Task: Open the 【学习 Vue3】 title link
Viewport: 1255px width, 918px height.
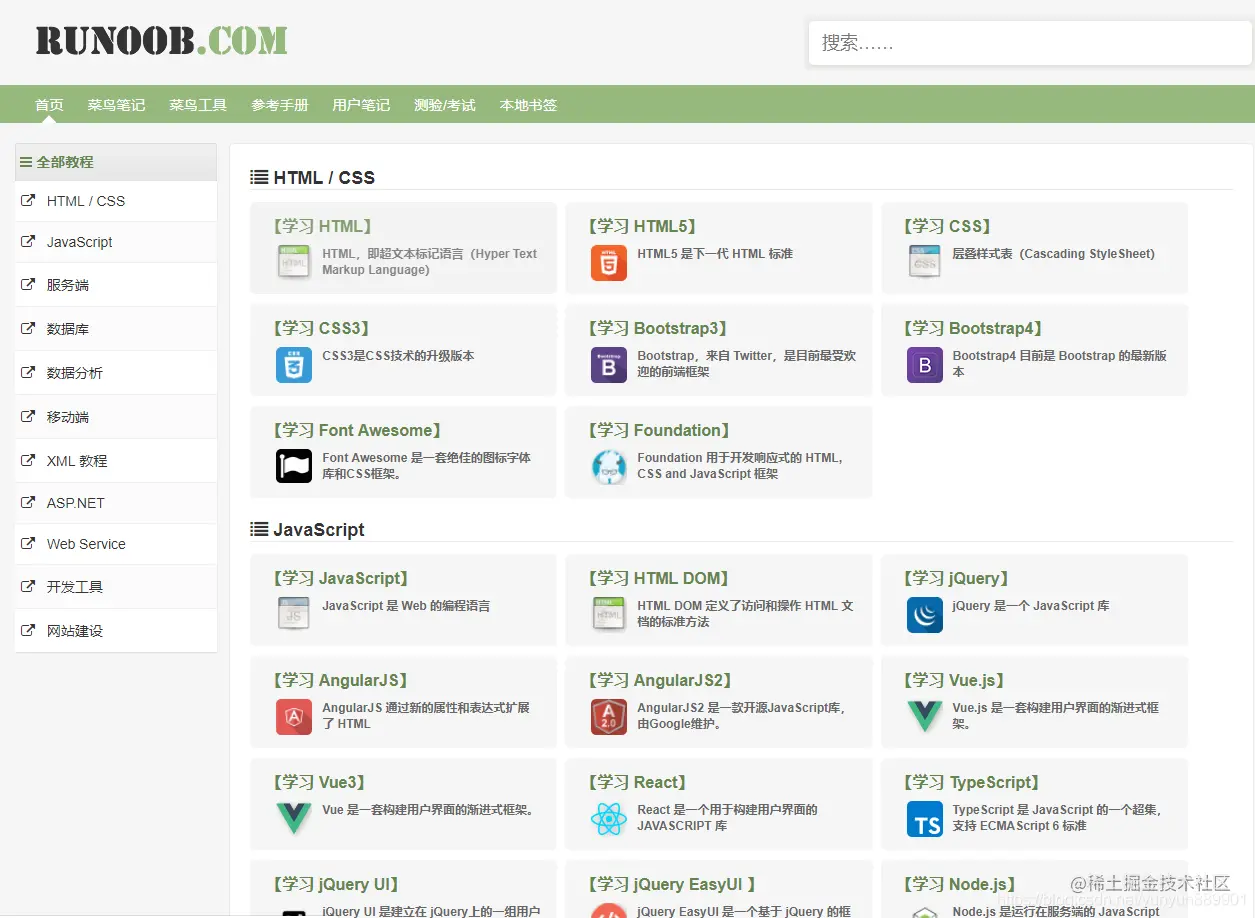Action: click(319, 782)
